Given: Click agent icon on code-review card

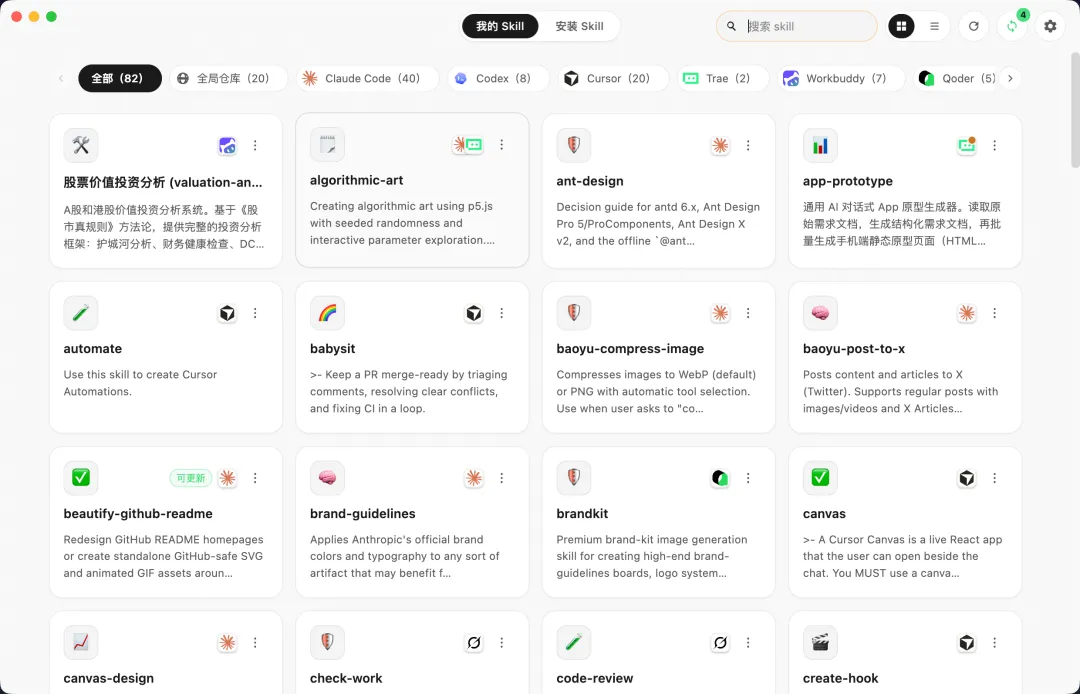Looking at the screenshot, I should [x=720, y=642].
